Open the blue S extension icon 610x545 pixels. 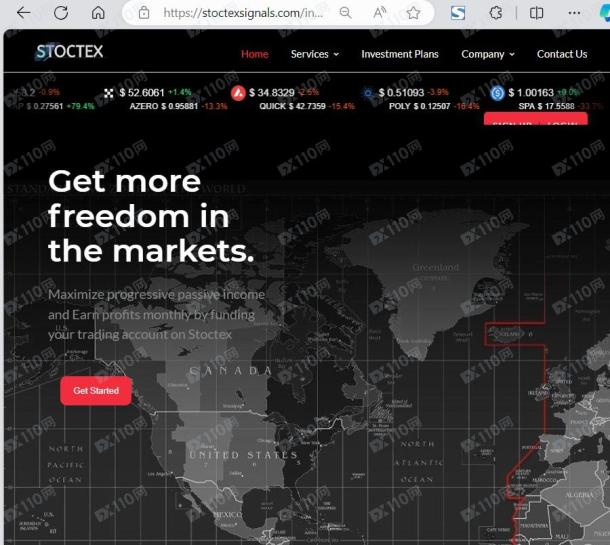pyautogui.click(x=458, y=13)
